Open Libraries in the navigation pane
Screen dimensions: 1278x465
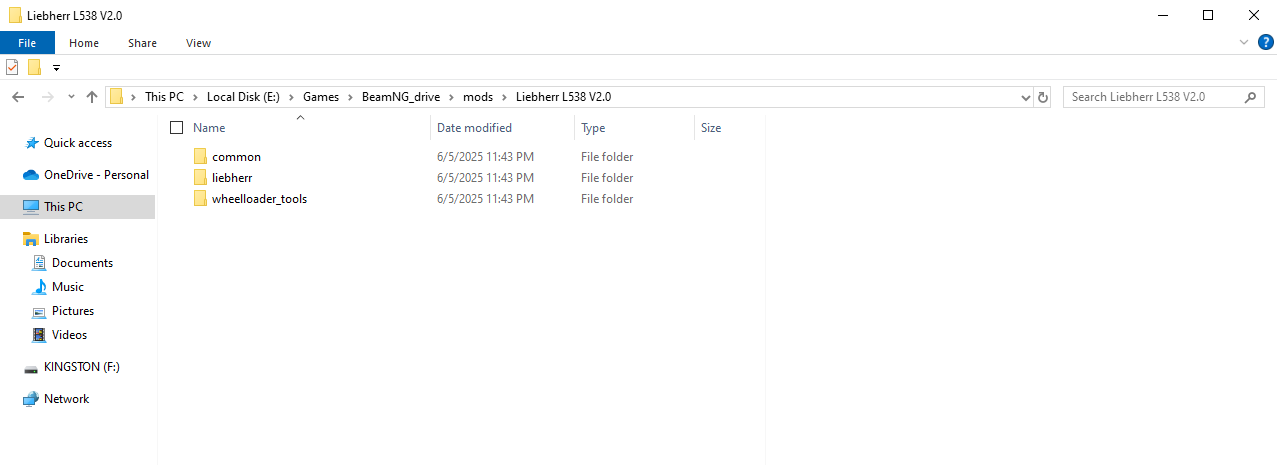(66, 239)
